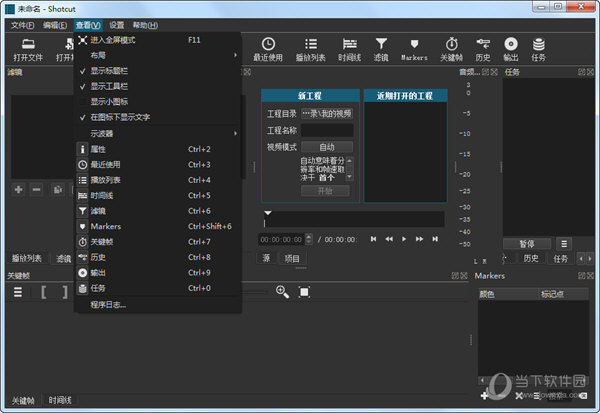Click the tab-scroll left arrow near 任务 tab

click(581, 259)
